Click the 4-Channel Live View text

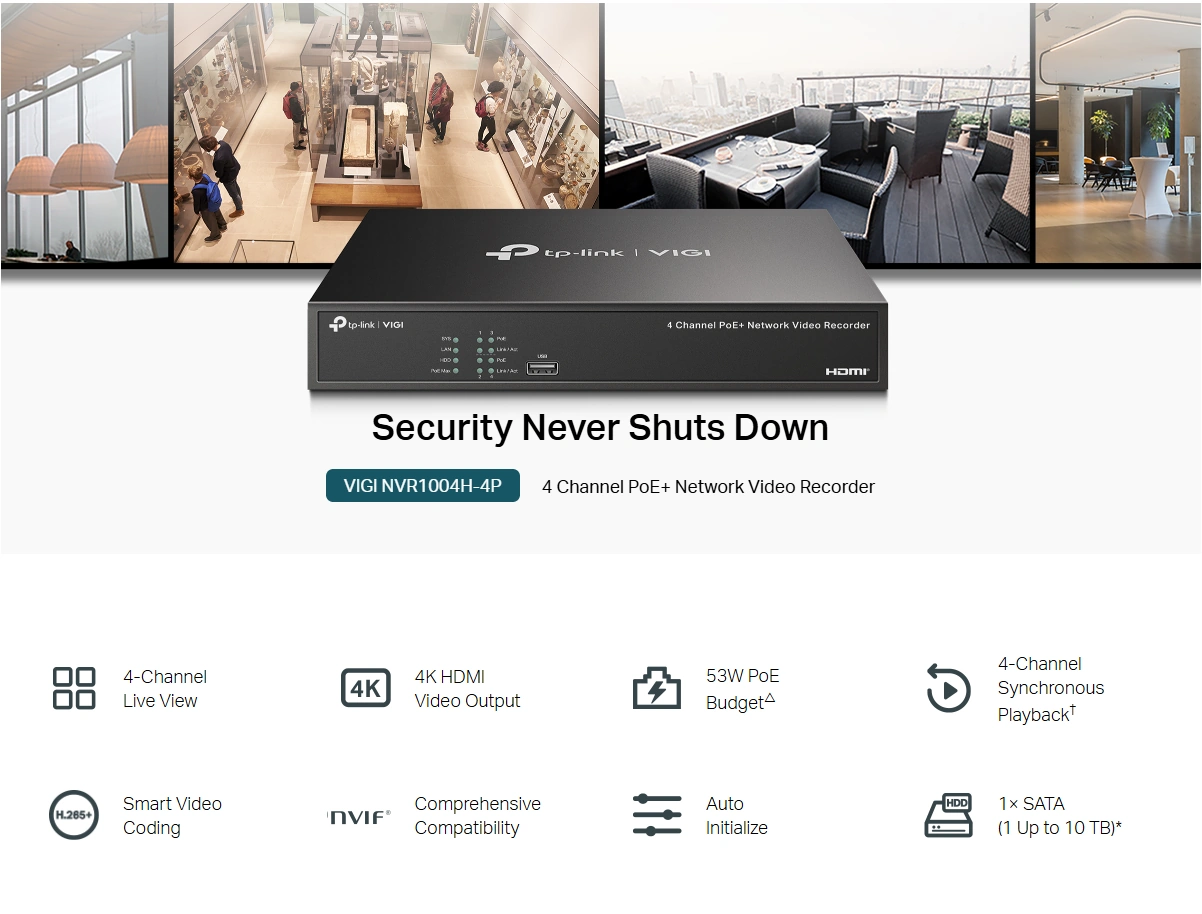click(x=165, y=689)
